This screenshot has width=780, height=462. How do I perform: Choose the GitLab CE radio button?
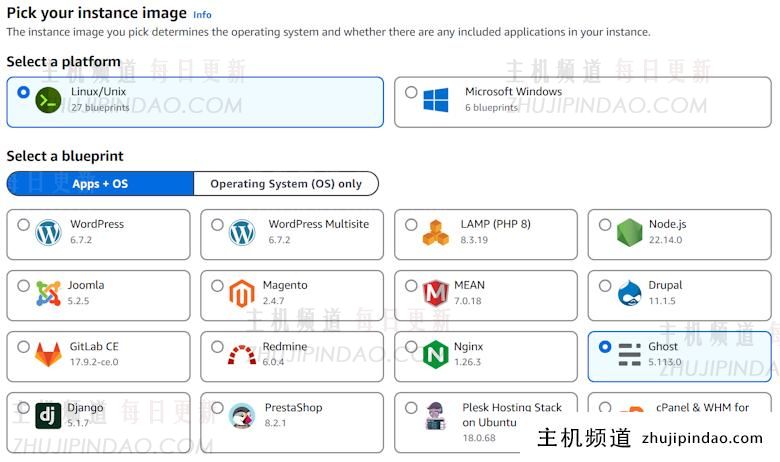[23, 347]
